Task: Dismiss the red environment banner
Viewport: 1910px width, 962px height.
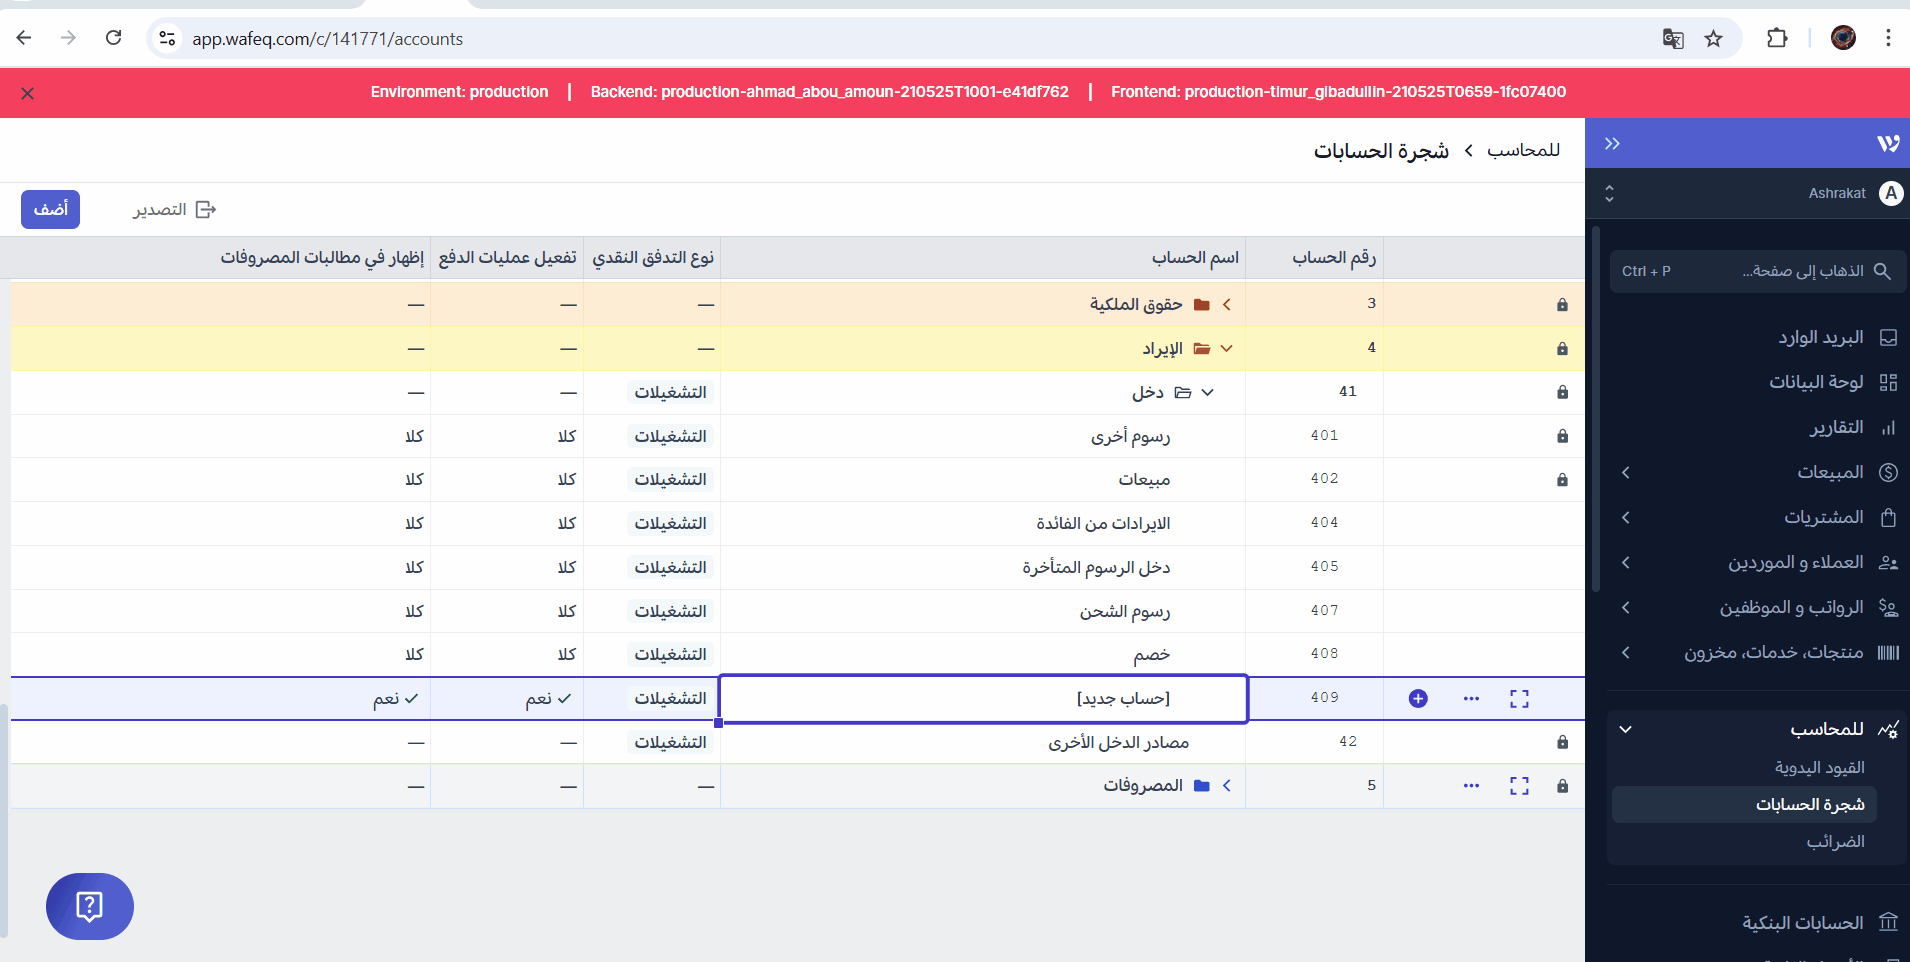Action: pyautogui.click(x=28, y=93)
